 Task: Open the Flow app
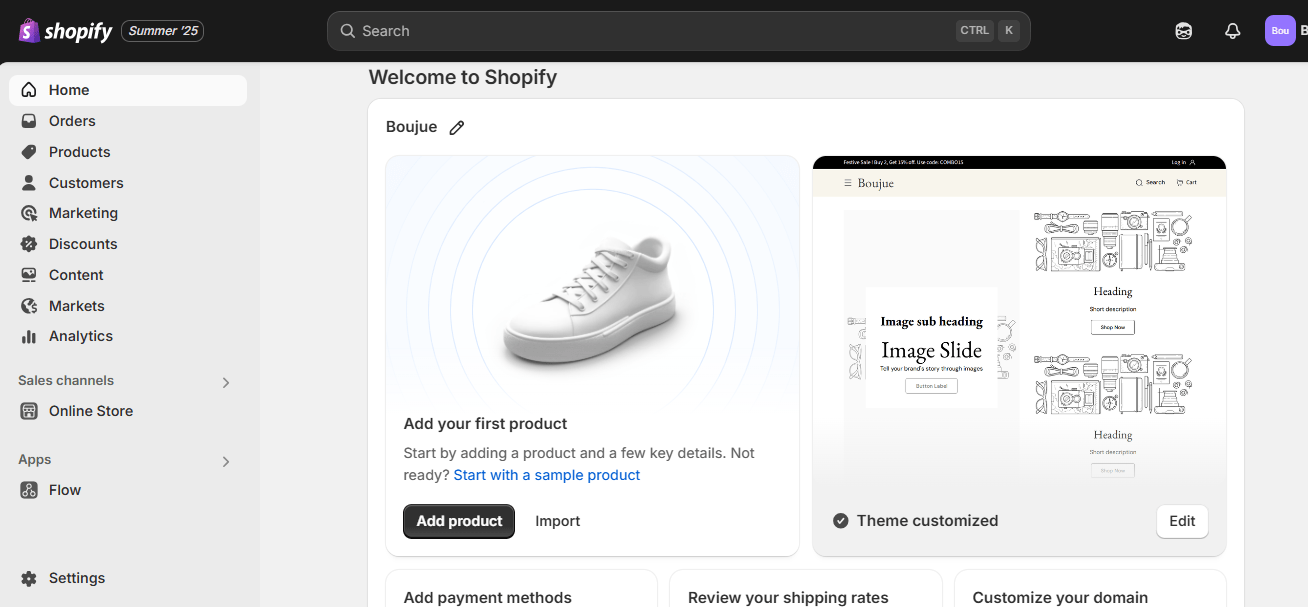[65, 489]
